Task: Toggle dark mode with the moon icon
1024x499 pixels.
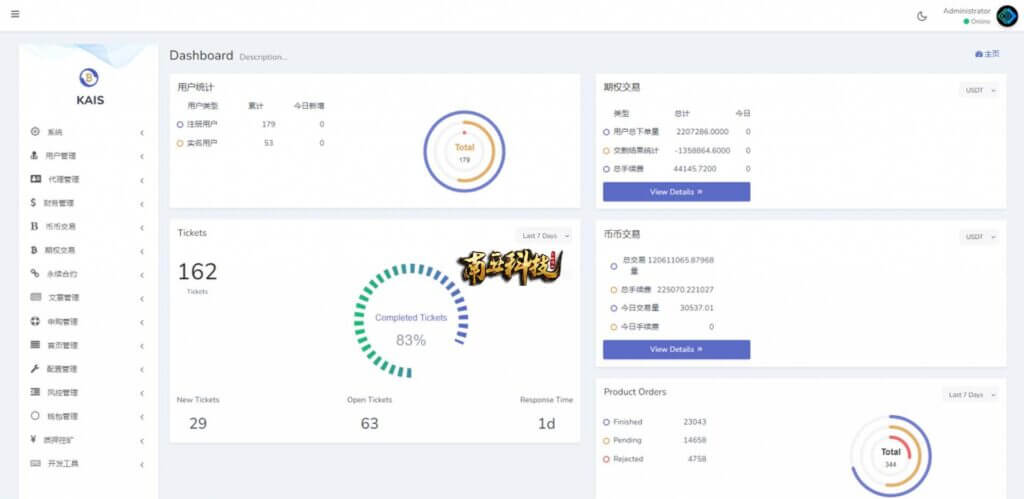Action: point(921,16)
